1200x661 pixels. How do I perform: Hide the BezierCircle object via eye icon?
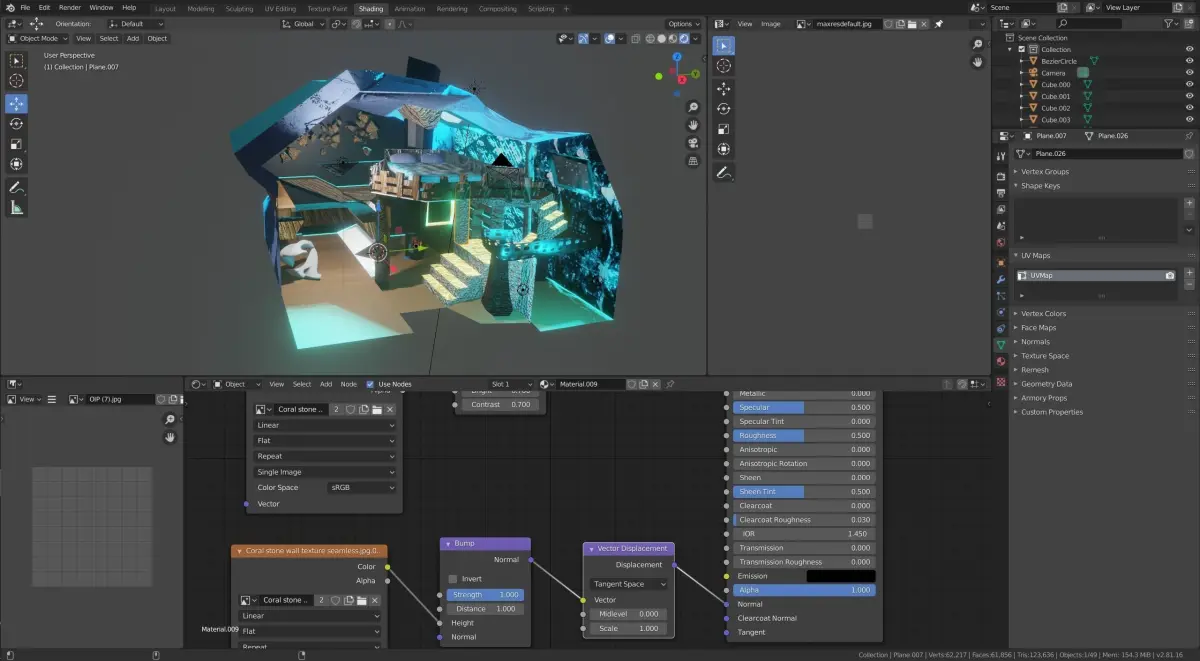click(x=1189, y=61)
